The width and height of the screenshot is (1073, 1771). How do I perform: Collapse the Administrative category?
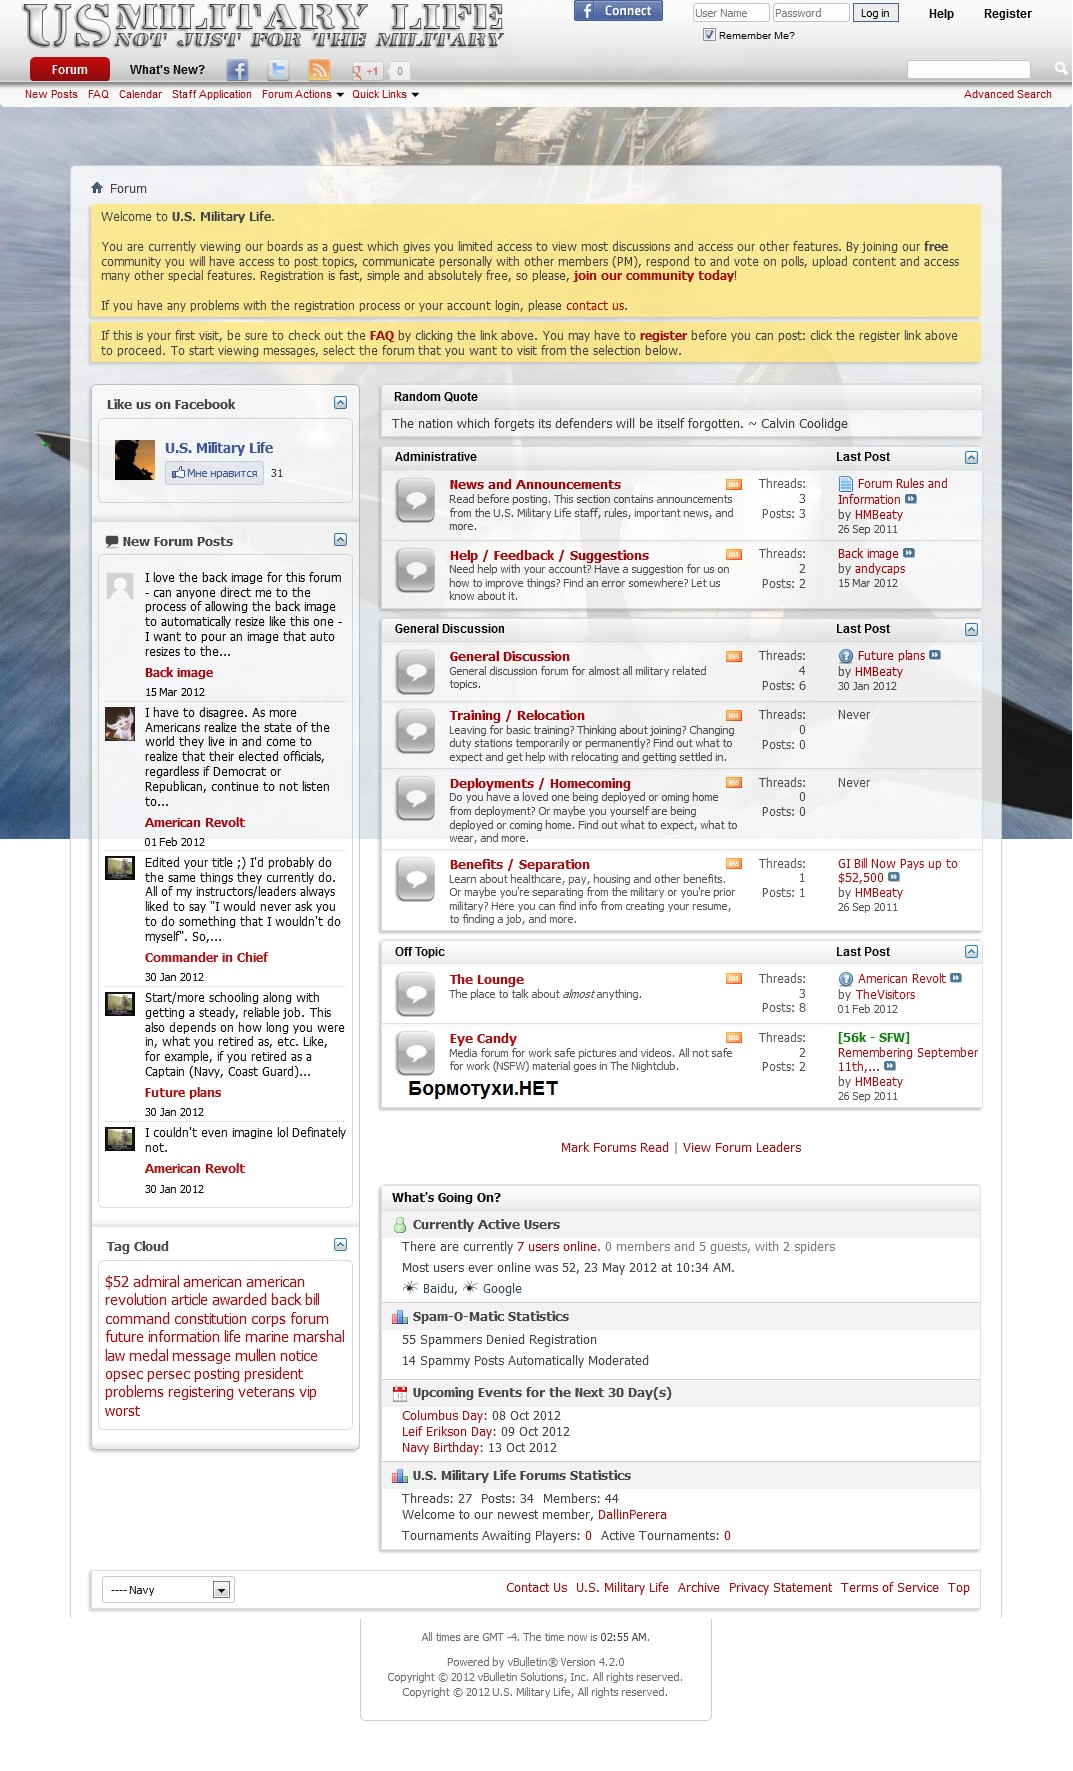(x=971, y=457)
